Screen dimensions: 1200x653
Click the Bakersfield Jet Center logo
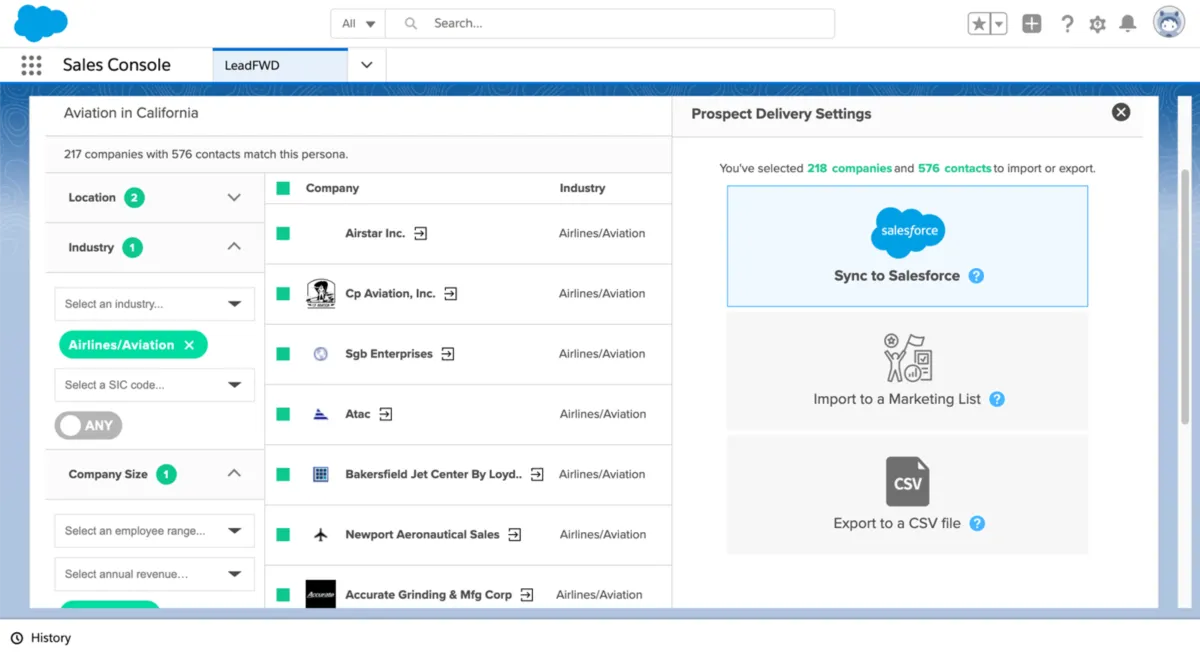click(321, 474)
